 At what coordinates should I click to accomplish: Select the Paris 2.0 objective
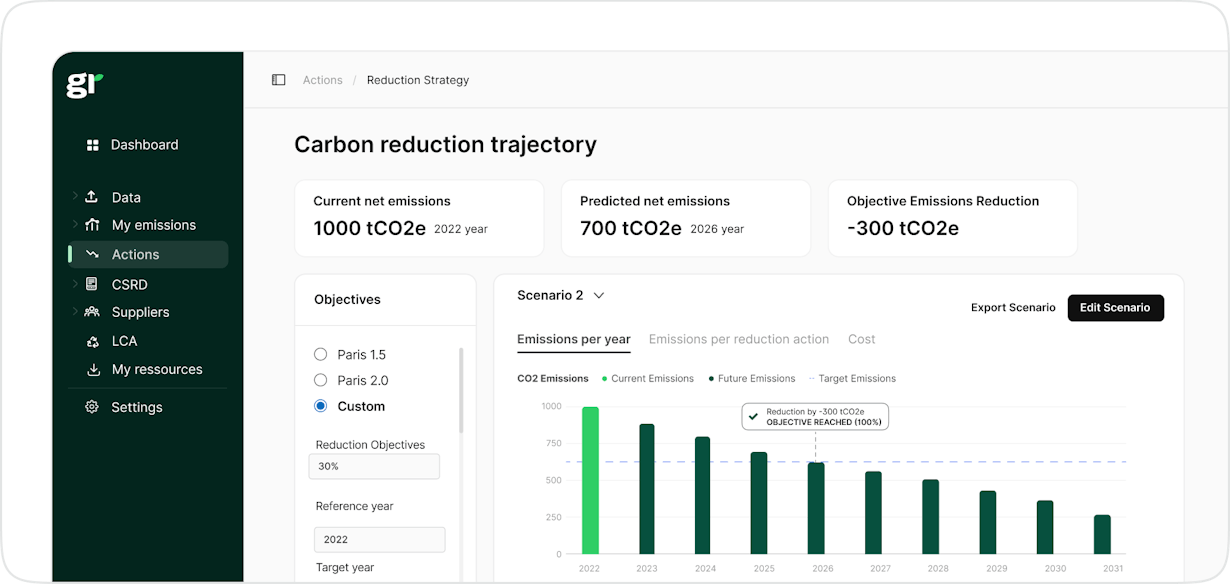[321, 380]
